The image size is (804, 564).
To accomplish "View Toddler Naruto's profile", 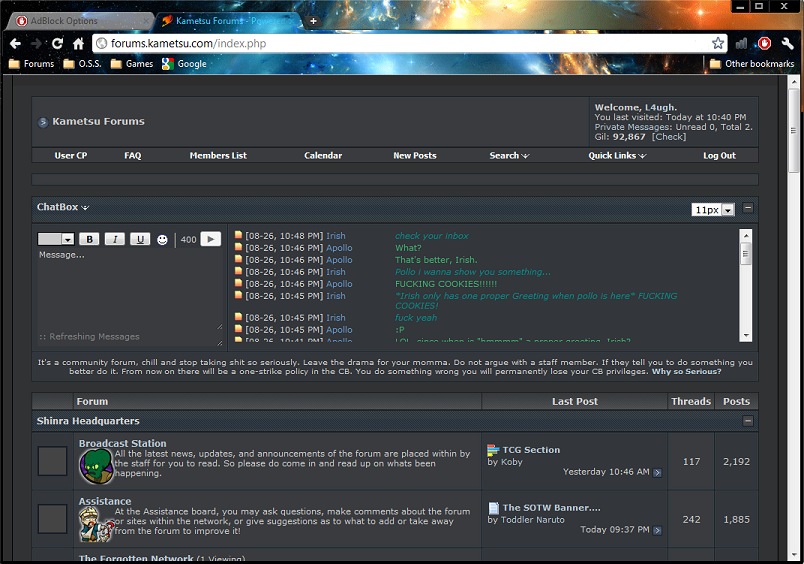I will (x=532, y=520).
